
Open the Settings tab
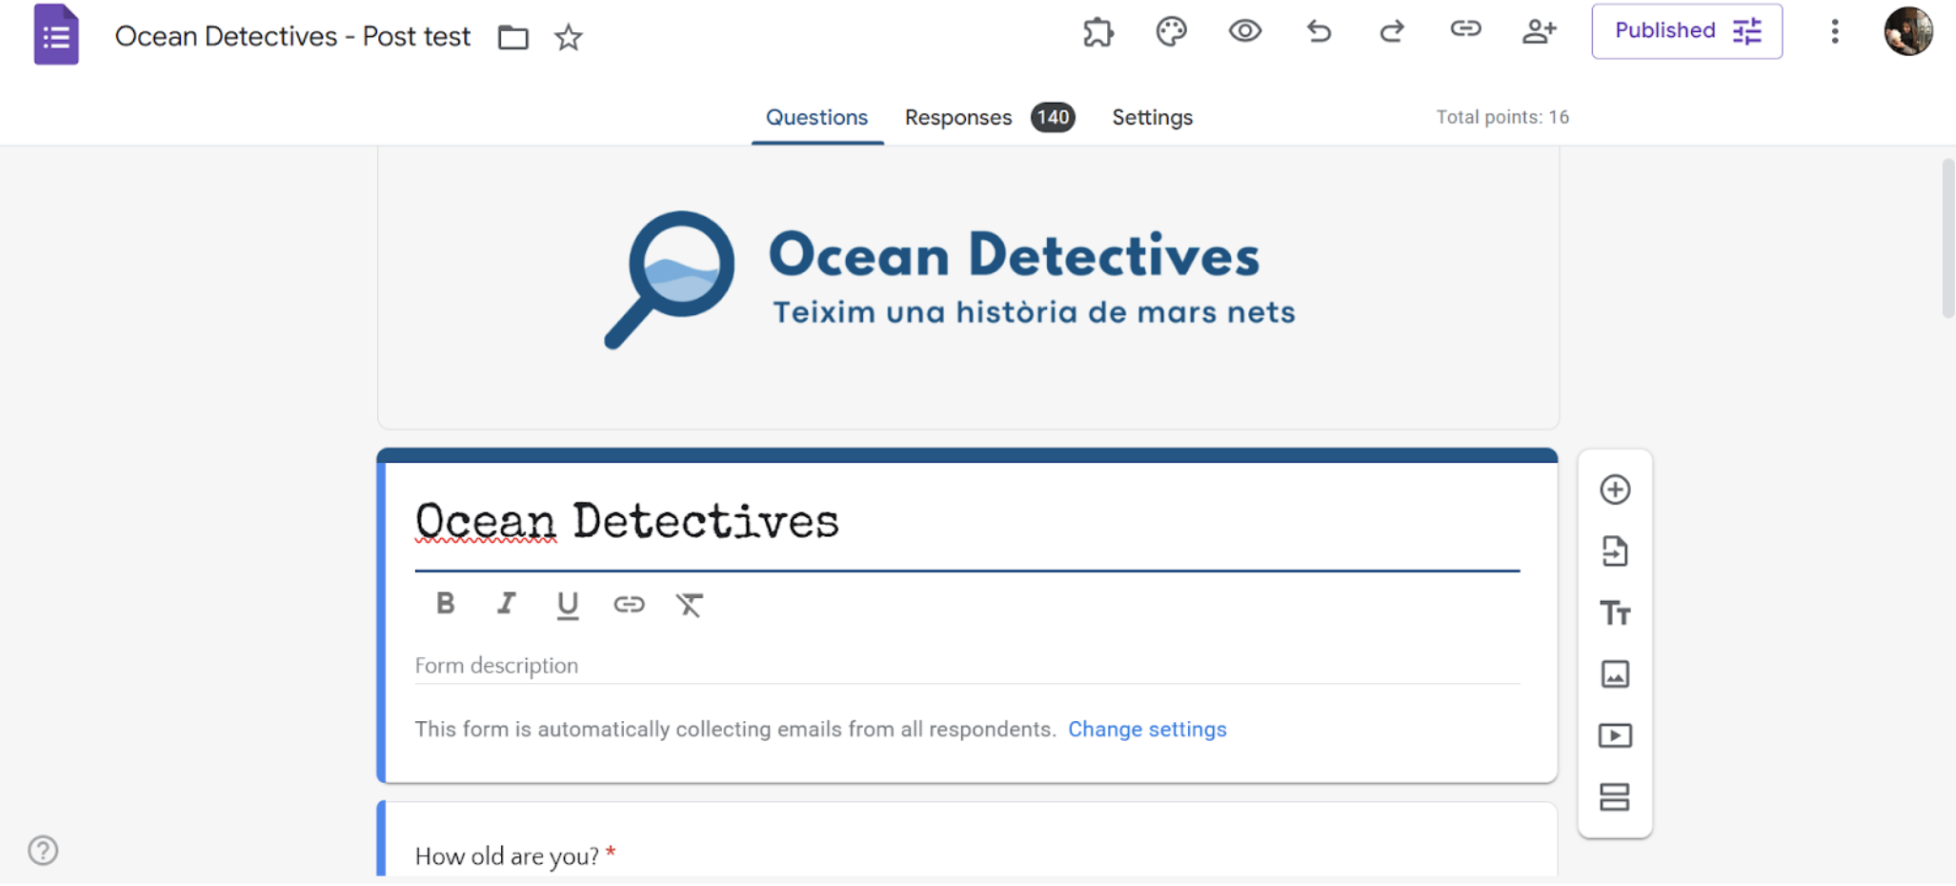point(1152,117)
